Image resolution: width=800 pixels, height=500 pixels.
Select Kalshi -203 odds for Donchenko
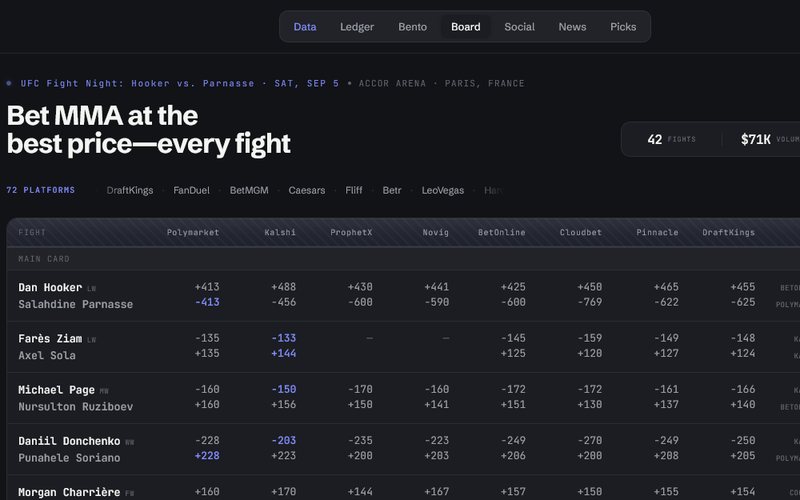(x=284, y=440)
